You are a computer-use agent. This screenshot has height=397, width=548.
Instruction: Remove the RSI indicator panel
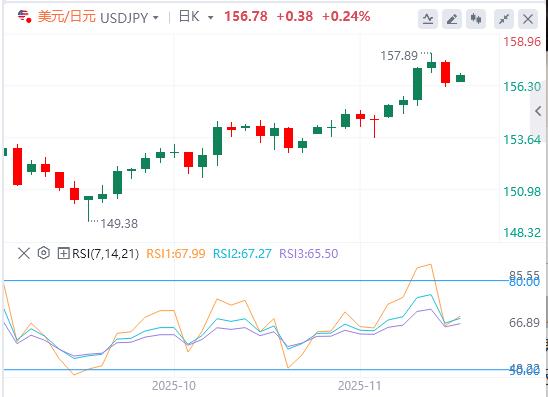(24, 253)
